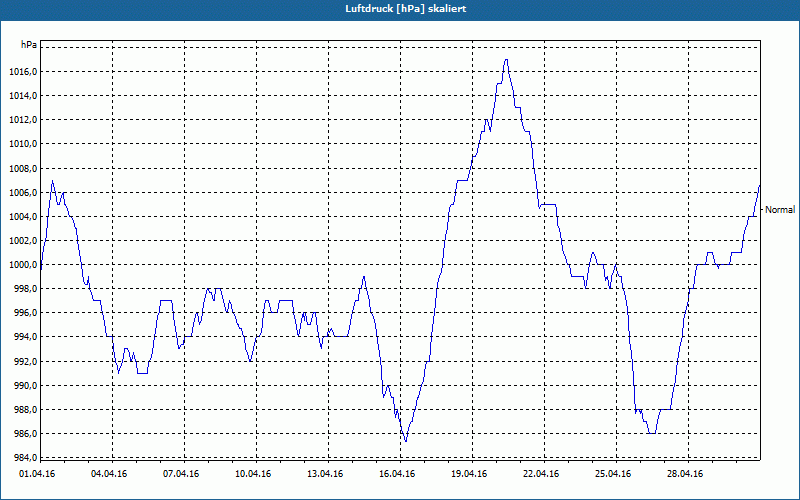Image resolution: width=800 pixels, height=500 pixels.
Task: Click the chart title 'Luftdruck [hPa] skaliert'
Action: tap(406, 9)
